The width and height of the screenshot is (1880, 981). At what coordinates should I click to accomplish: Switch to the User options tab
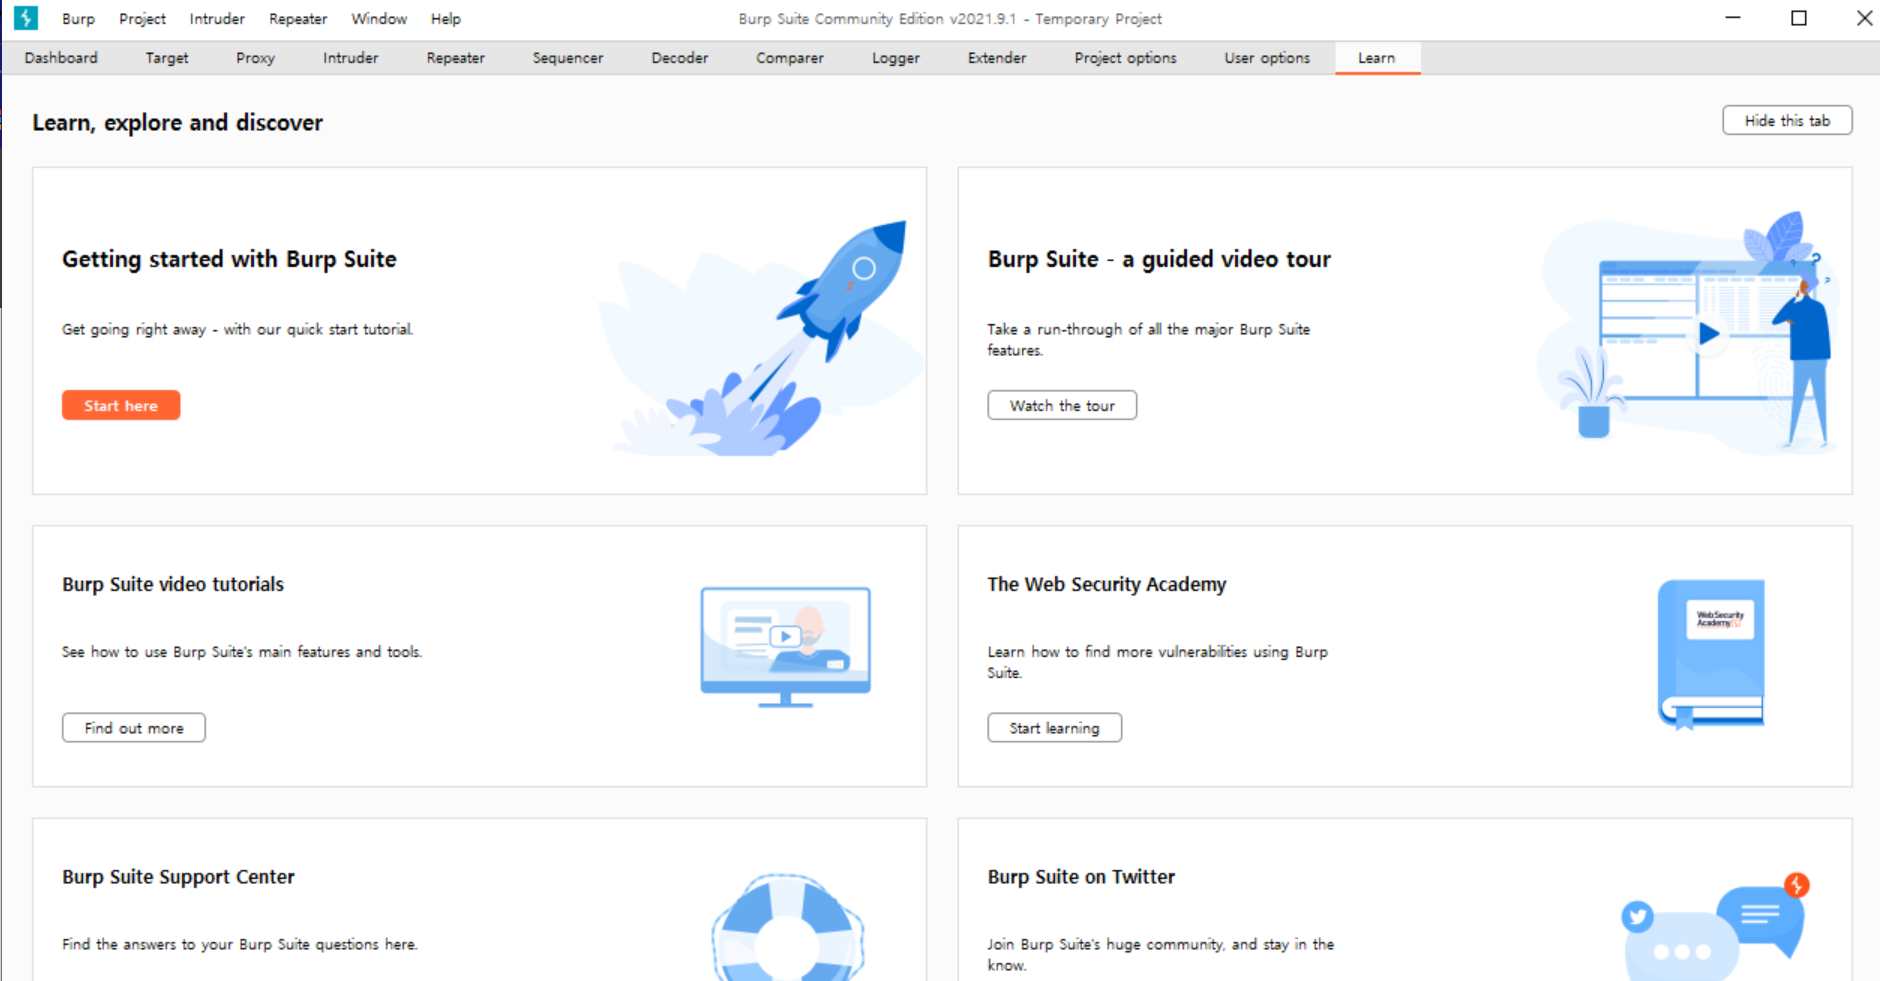(1267, 58)
